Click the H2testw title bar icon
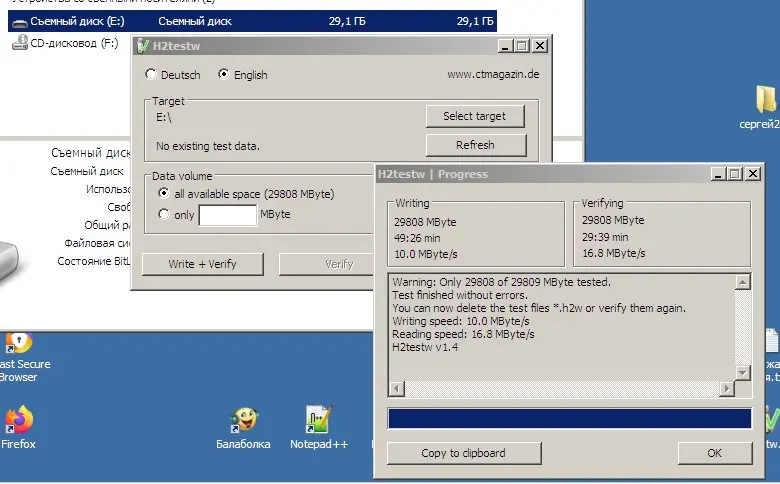This screenshot has width=780, height=484. click(143, 46)
